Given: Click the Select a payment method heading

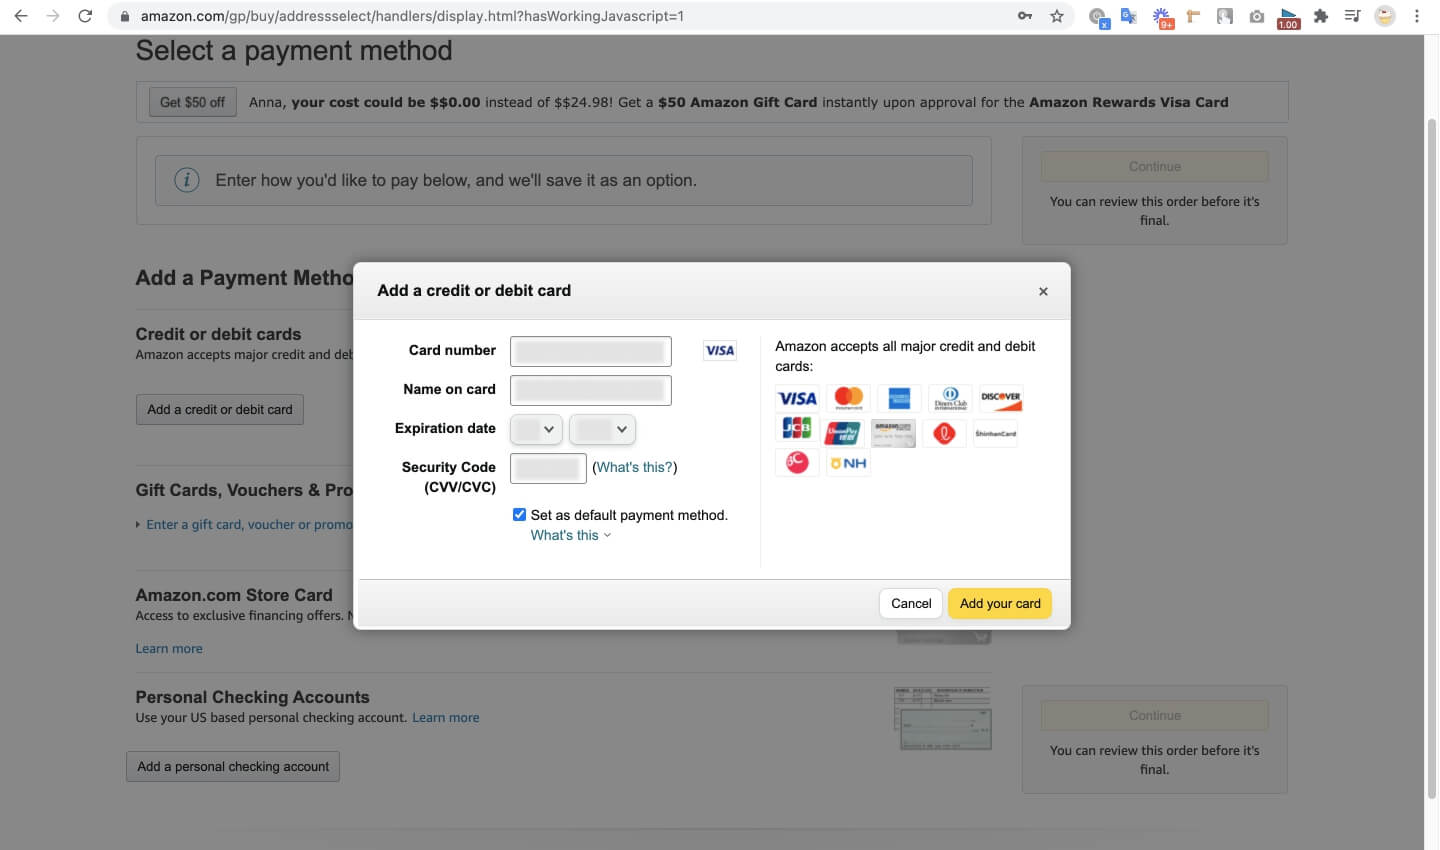Looking at the screenshot, I should click(x=294, y=51).
